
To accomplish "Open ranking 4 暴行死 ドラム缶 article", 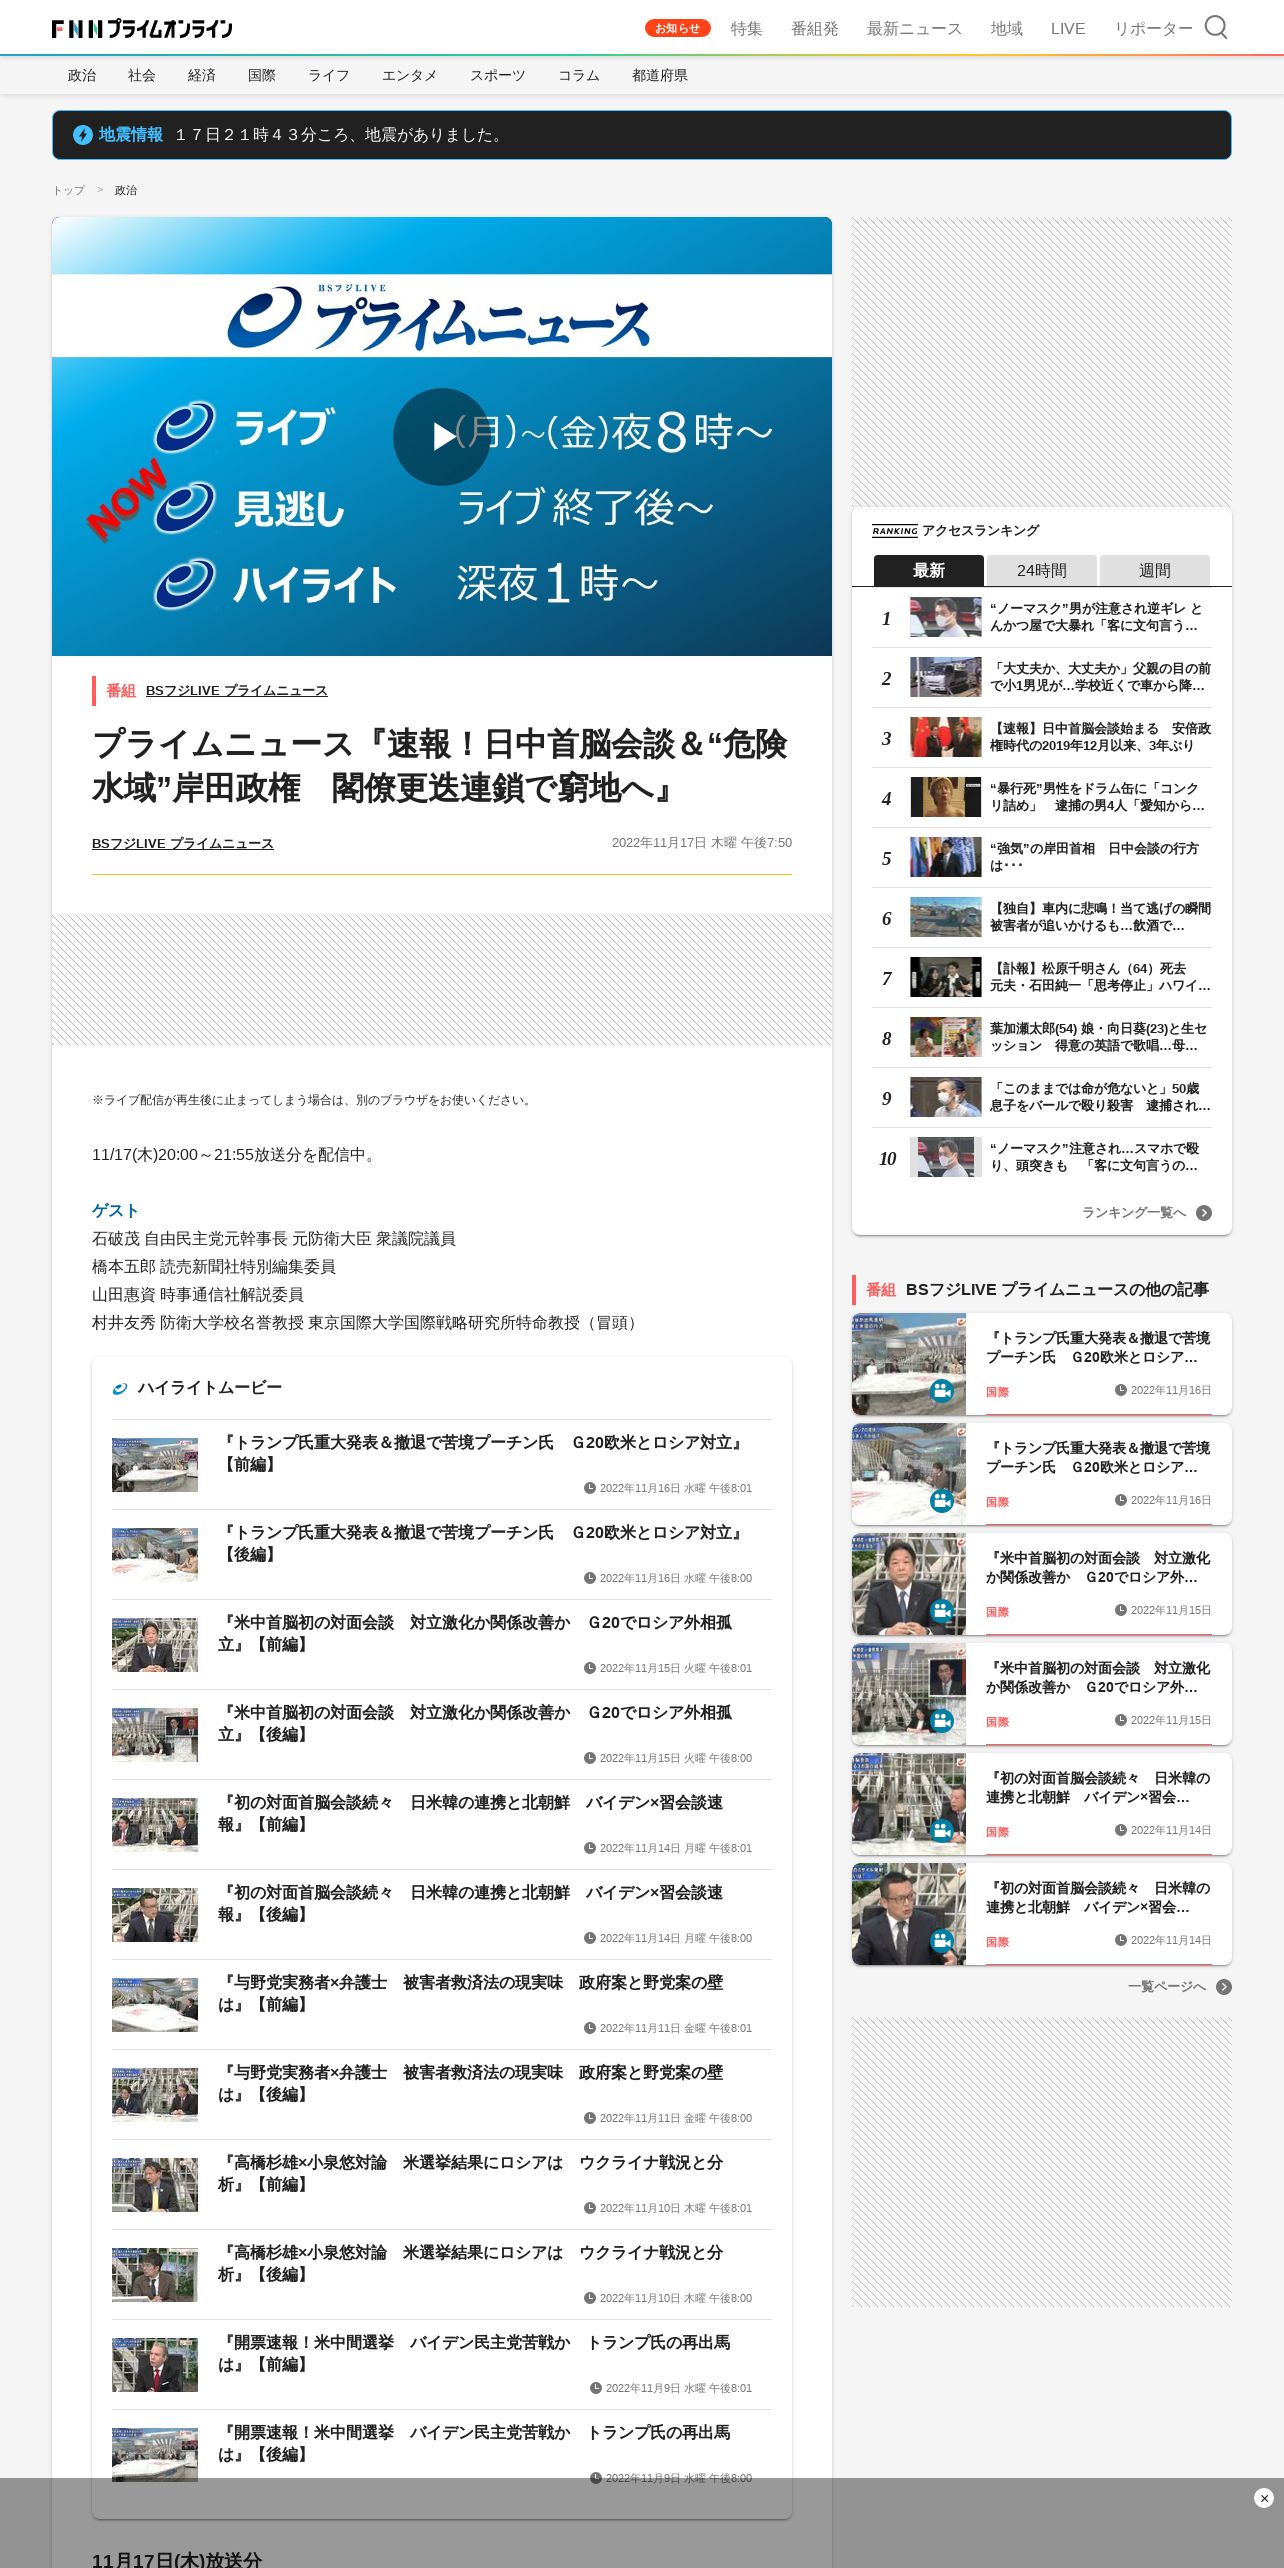I will click(1042, 797).
